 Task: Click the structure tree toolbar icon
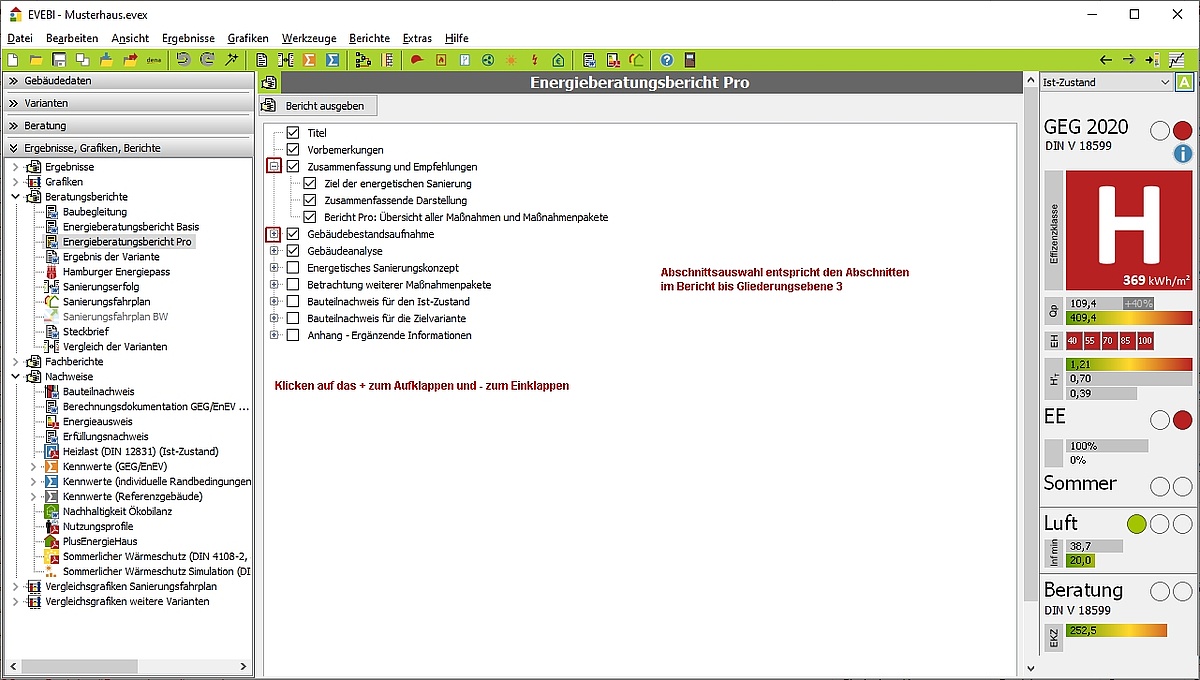coord(363,60)
